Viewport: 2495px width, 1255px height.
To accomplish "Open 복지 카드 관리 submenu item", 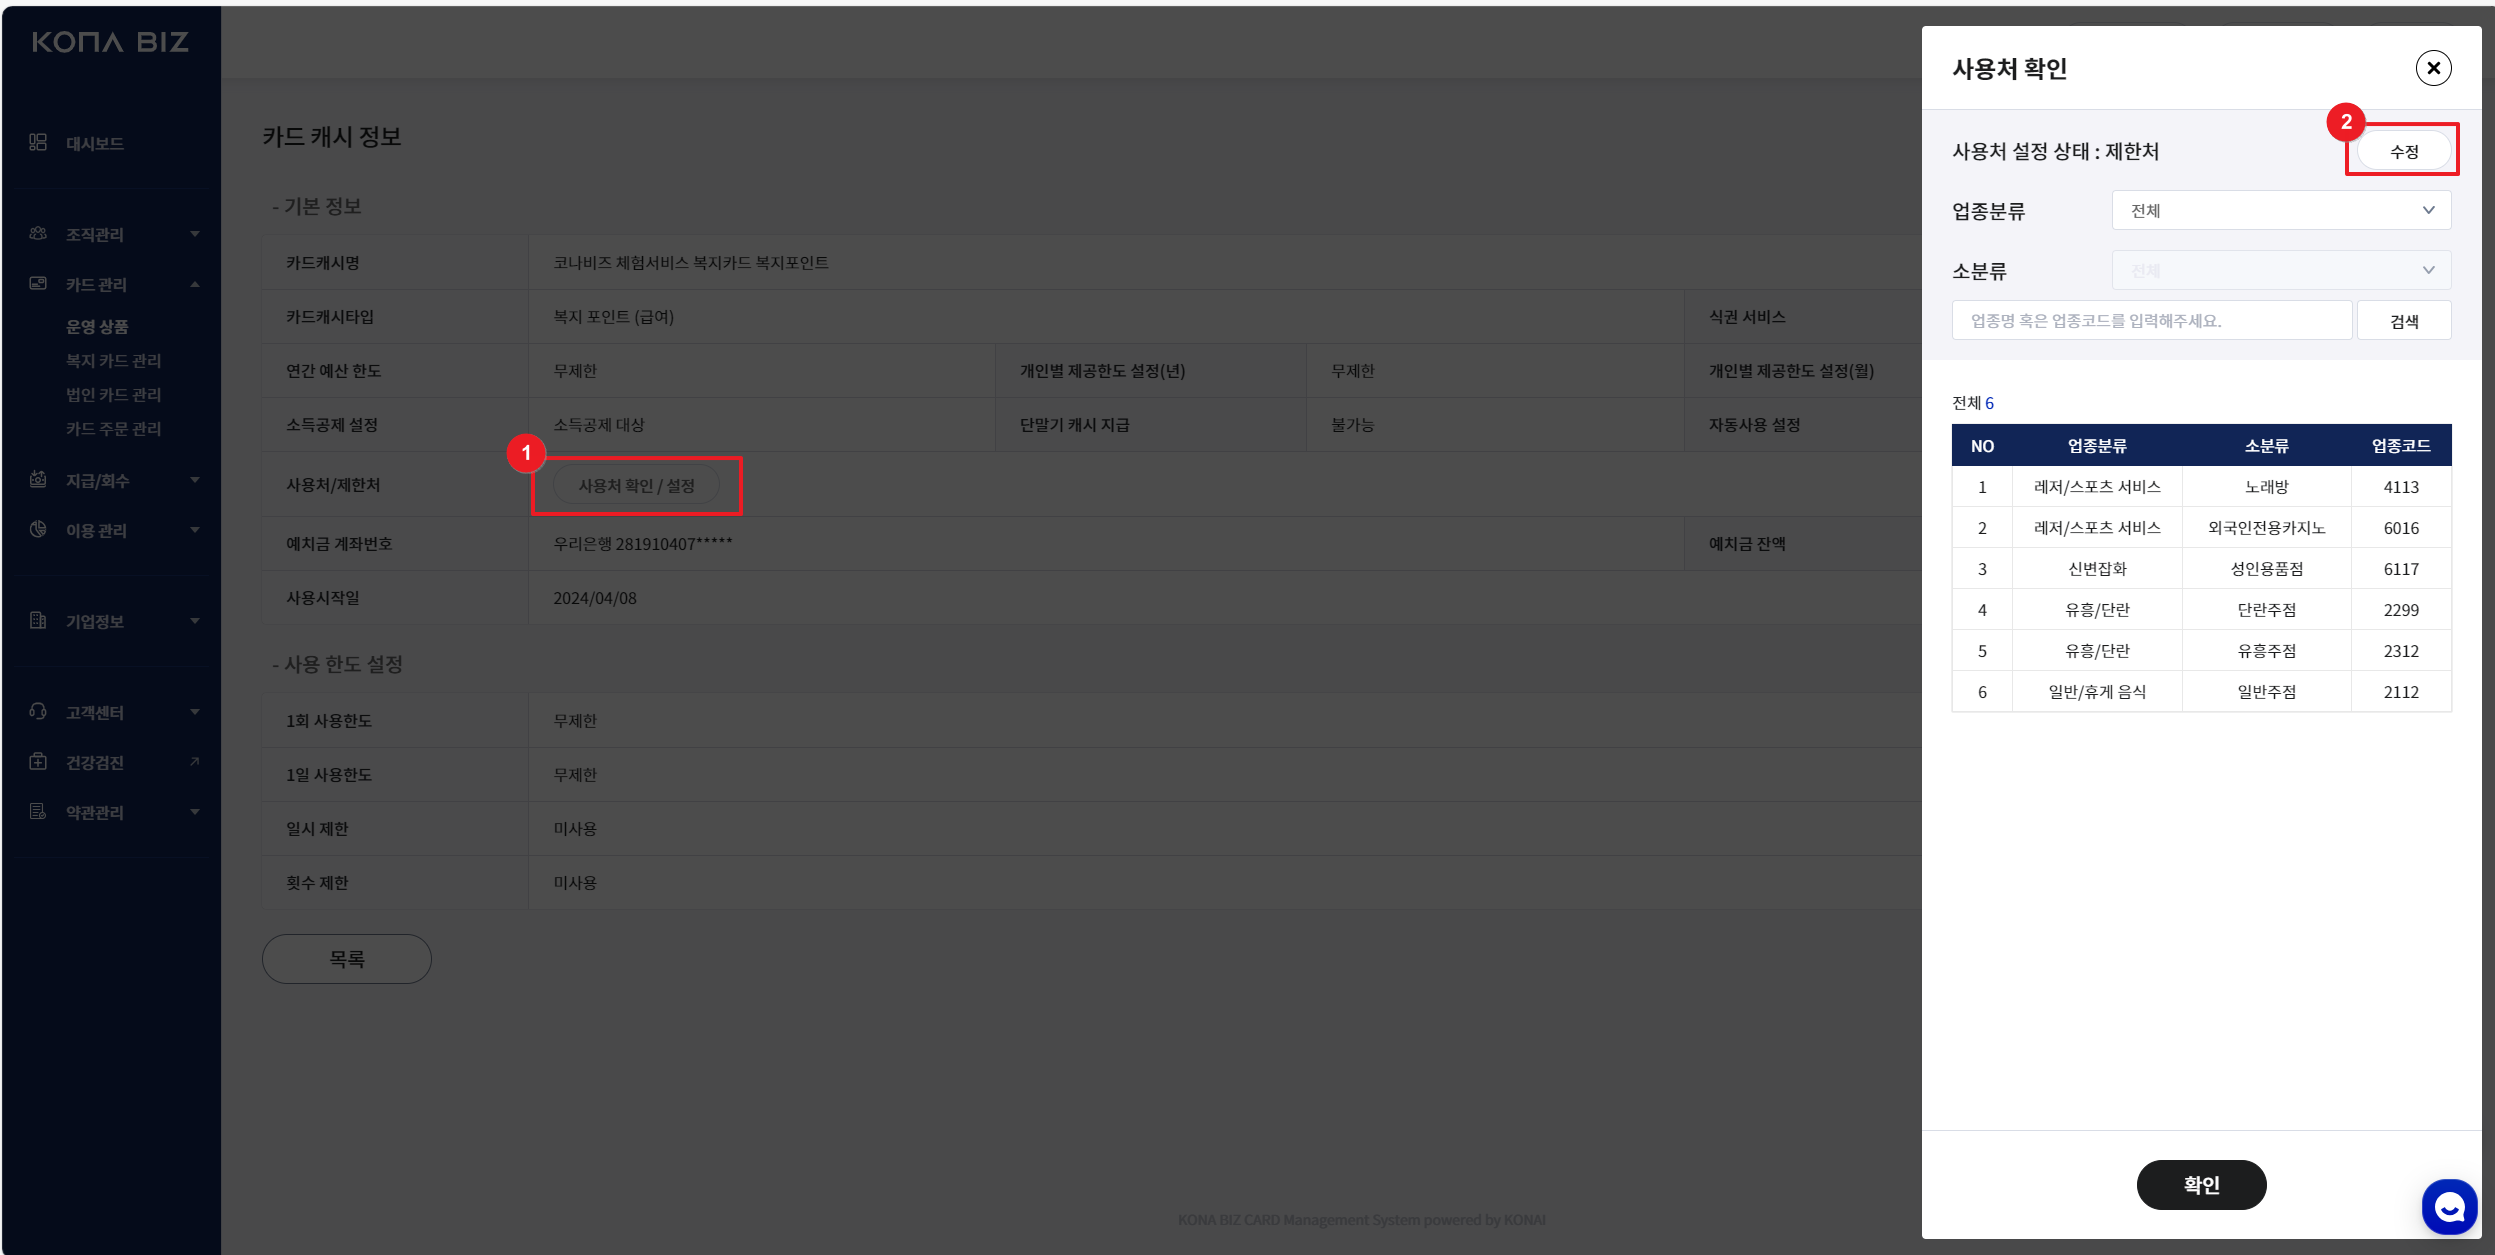I will click(113, 361).
